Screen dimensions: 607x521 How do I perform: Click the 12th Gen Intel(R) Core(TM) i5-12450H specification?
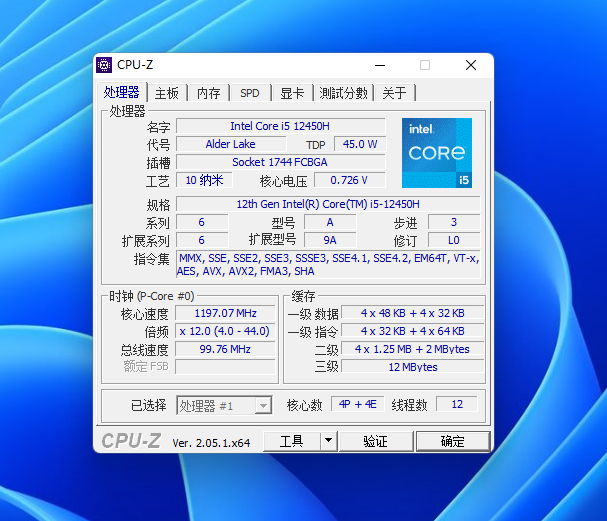click(328, 204)
